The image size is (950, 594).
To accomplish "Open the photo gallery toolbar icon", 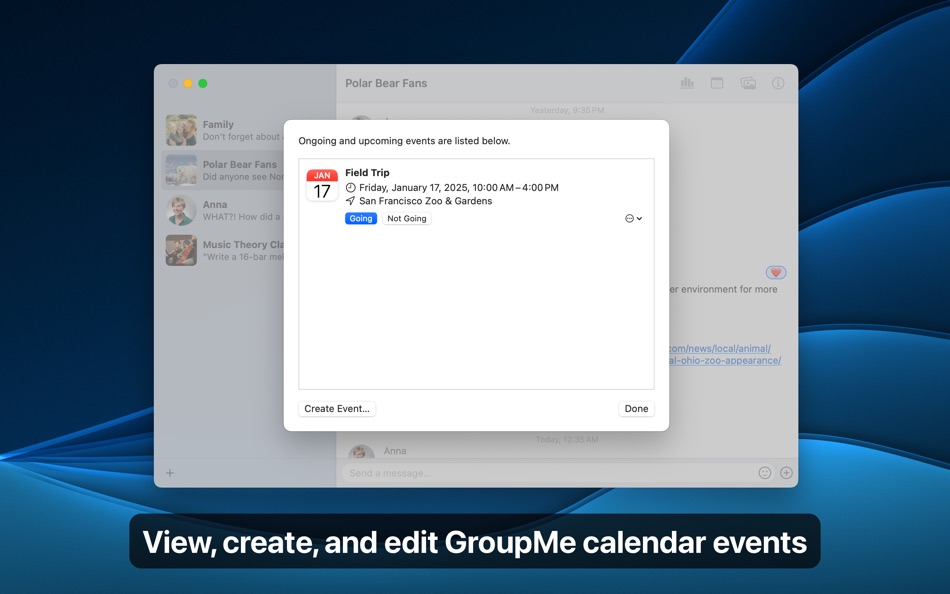I will coord(748,83).
